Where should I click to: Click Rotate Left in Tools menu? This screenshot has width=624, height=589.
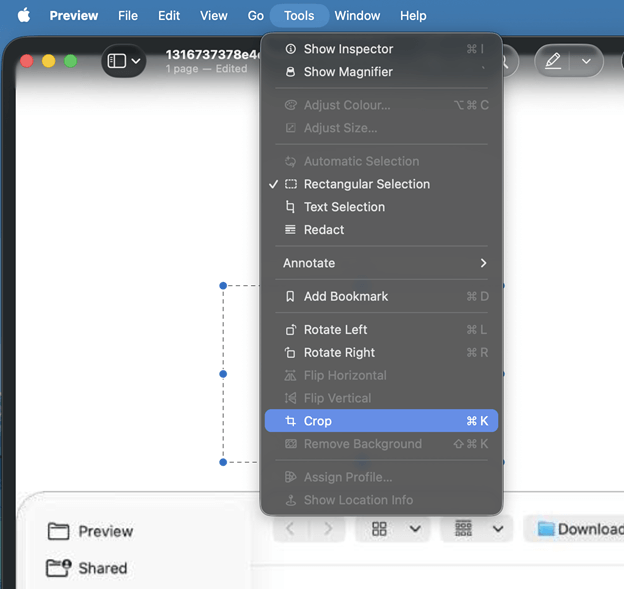335,330
